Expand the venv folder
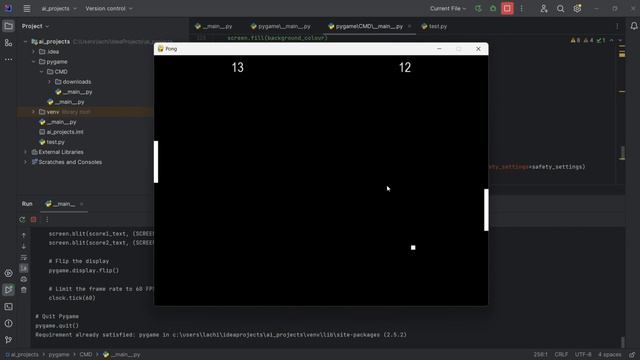This screenshot has width=640, height=360. (33, 112)
